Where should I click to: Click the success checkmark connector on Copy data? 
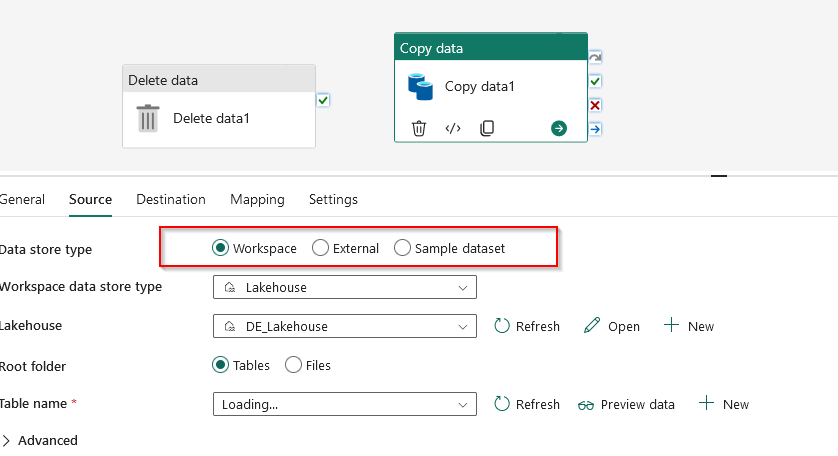coord(595,81)
